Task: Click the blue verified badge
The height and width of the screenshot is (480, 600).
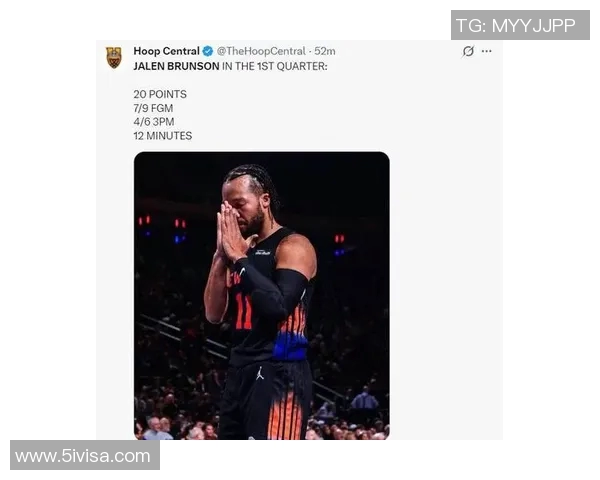Action: click(x=208, y=51)
